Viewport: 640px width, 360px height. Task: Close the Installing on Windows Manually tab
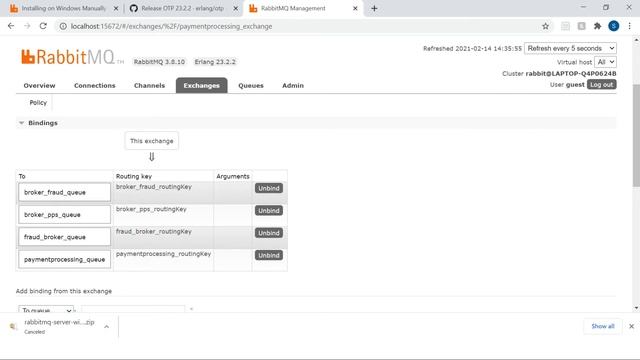tap(116, 8)
